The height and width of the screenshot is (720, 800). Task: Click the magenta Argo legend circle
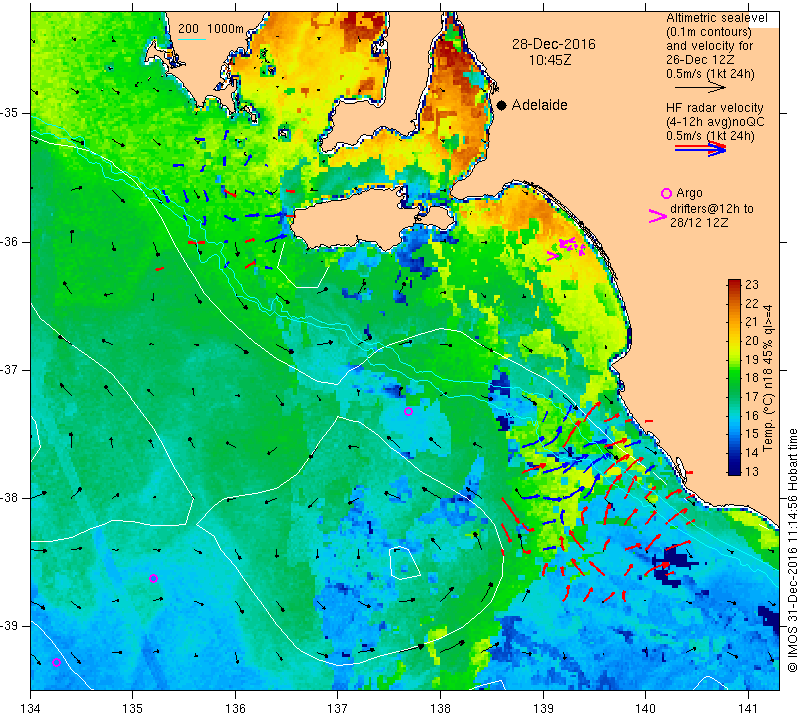[666, 193]
